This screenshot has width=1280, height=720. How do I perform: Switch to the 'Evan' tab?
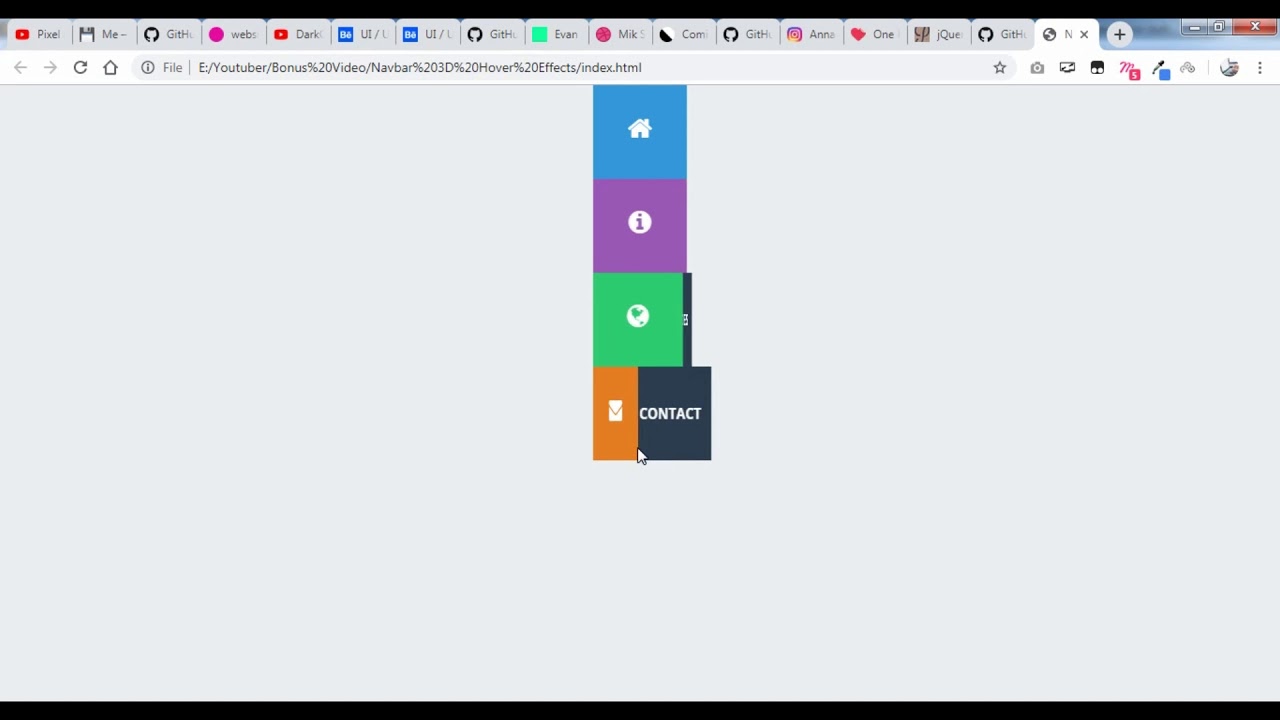click(555, 34)
